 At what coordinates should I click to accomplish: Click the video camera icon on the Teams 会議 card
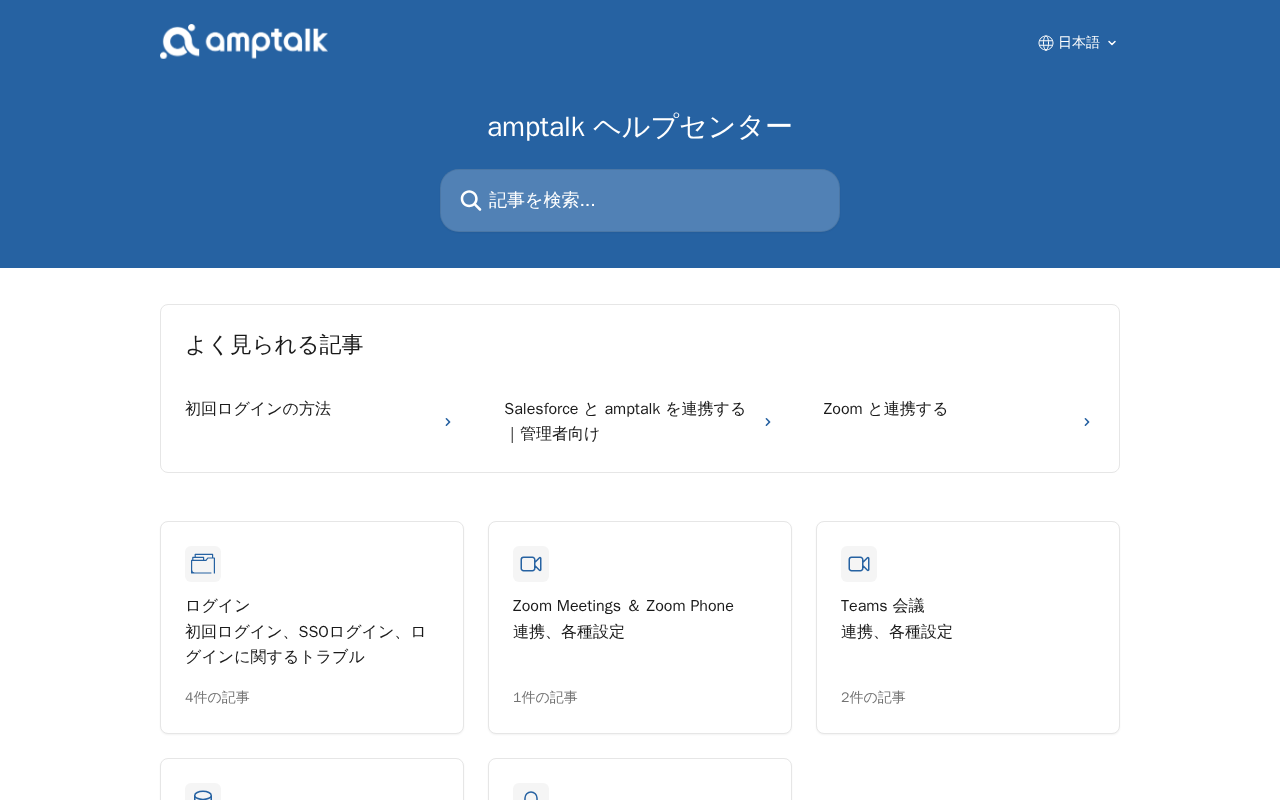859,564
